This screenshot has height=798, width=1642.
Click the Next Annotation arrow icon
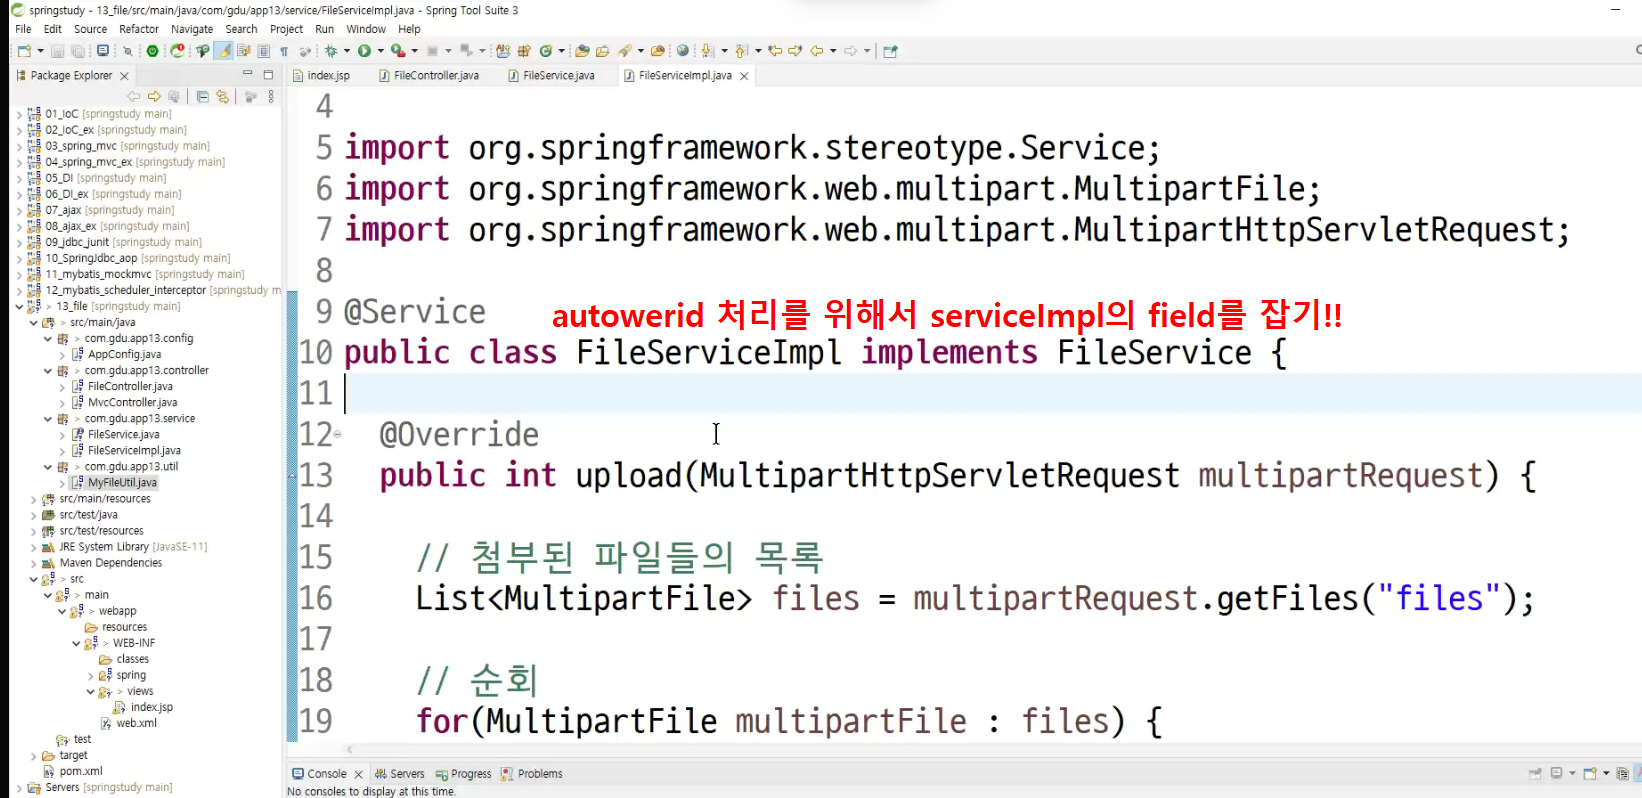(x=707, y=51)
